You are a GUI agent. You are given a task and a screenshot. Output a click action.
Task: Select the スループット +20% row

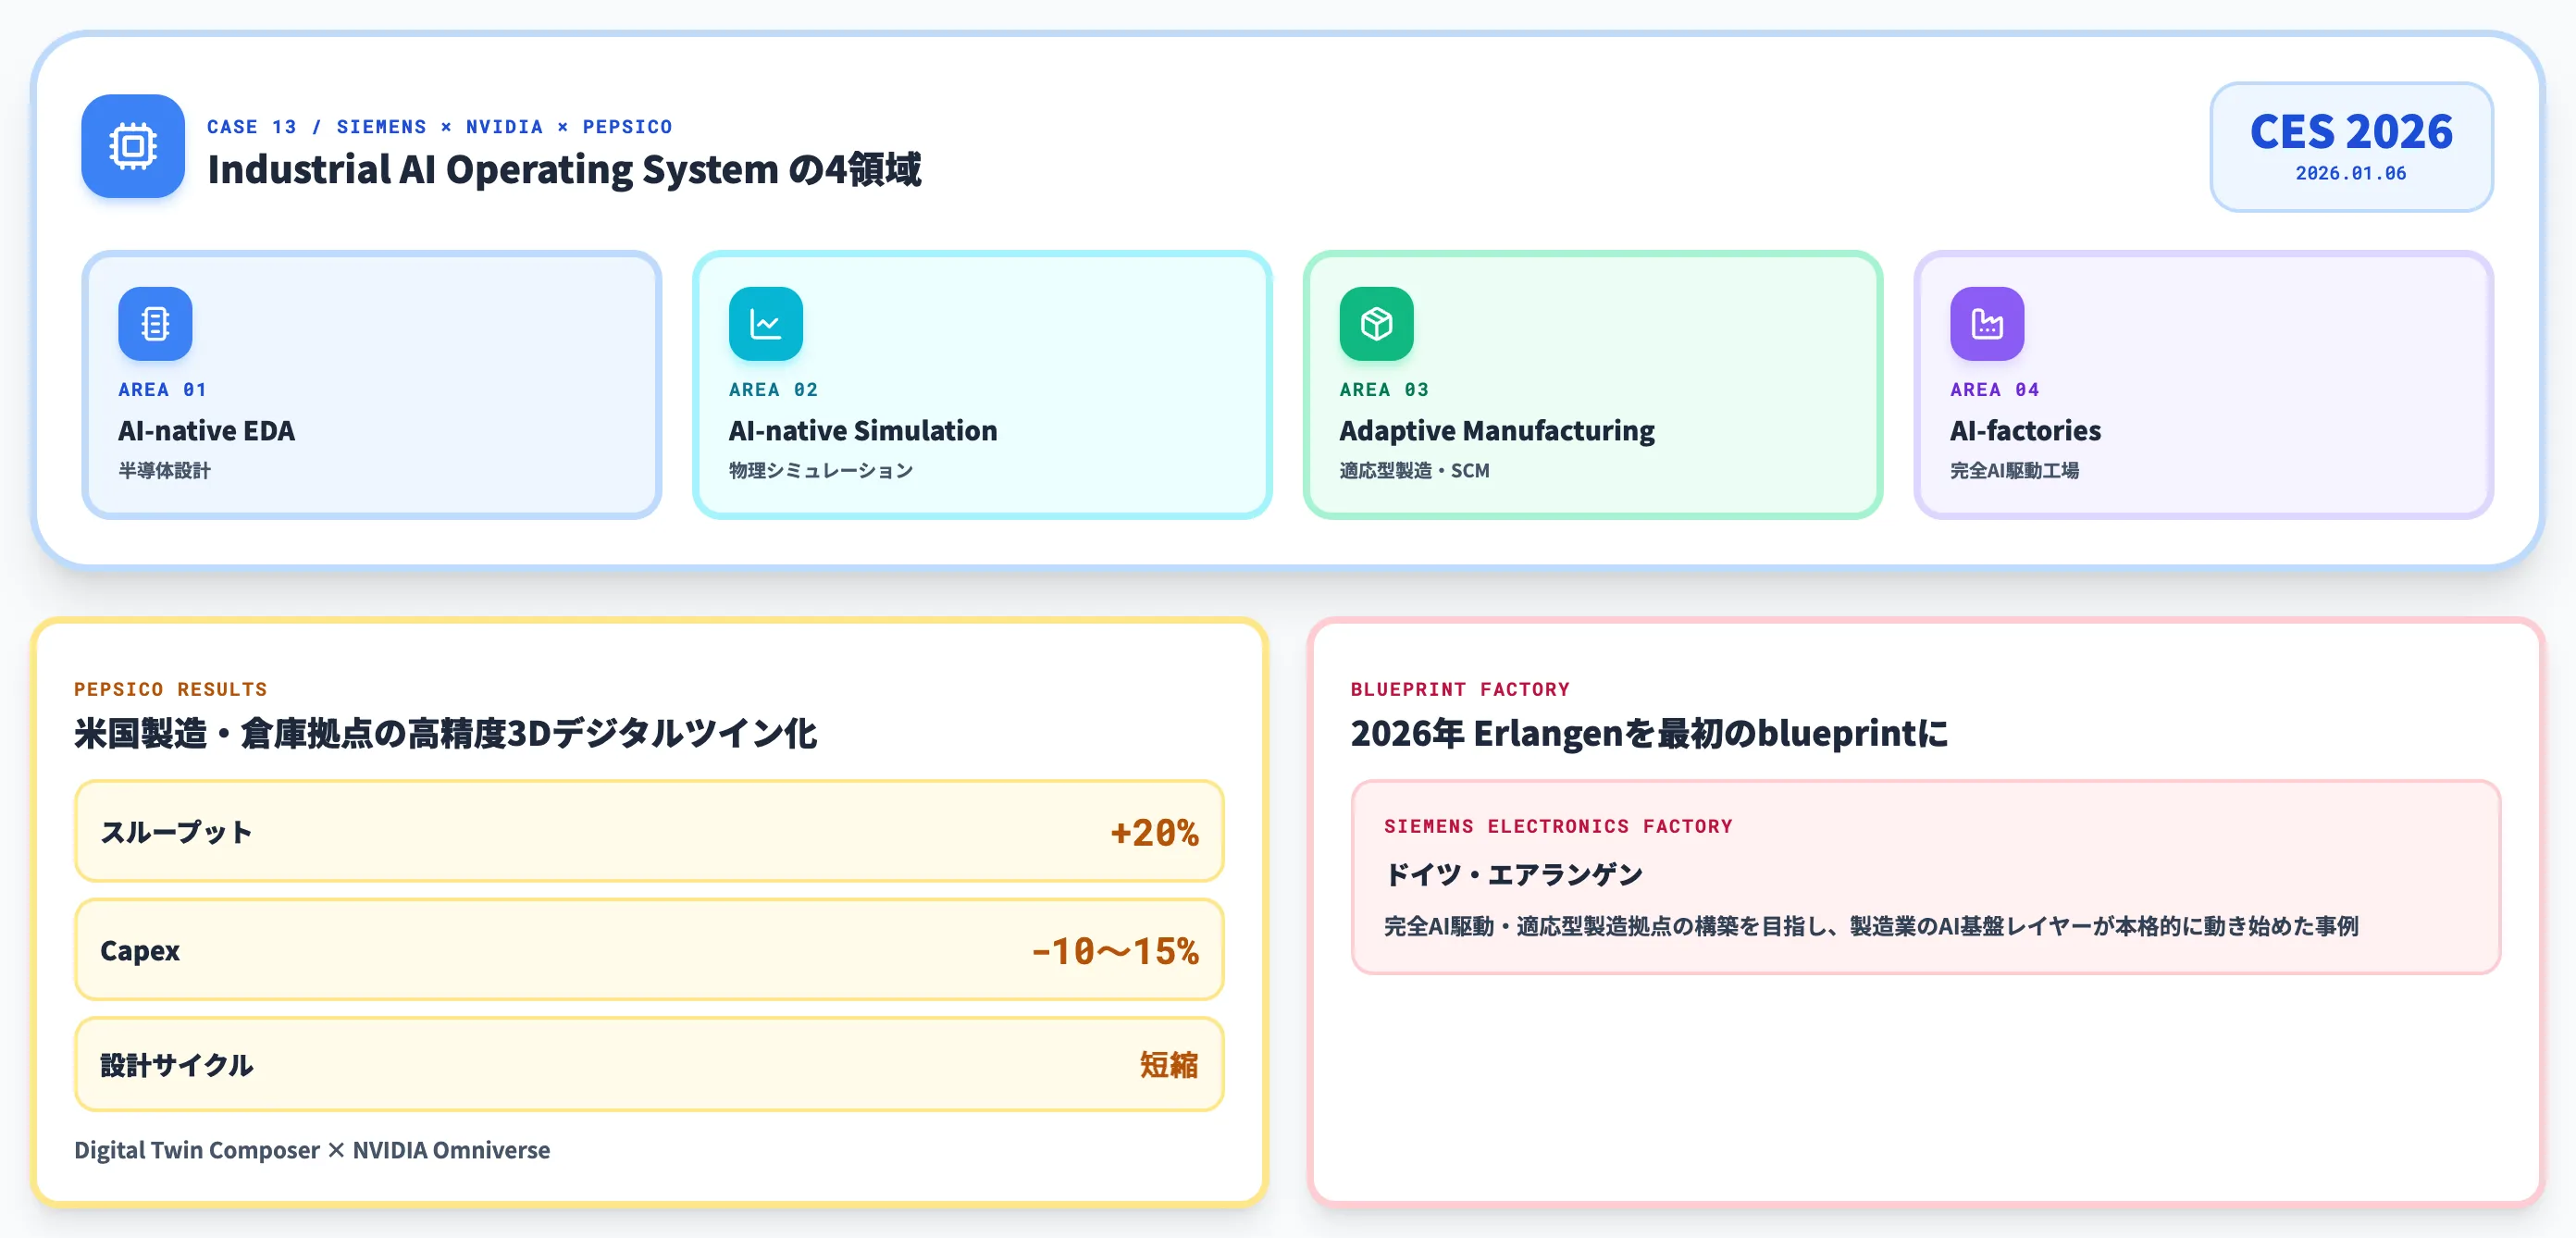tap(649, 831)
